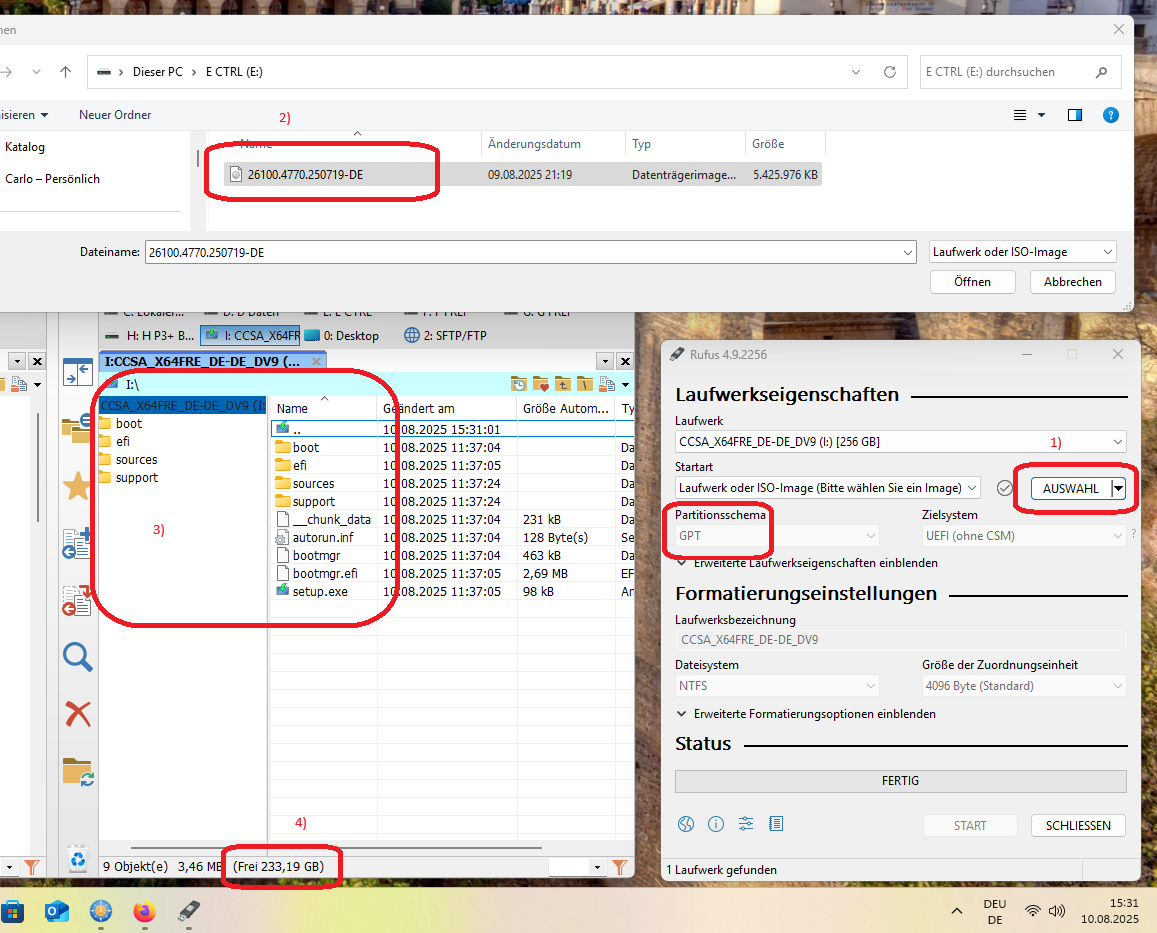
Task: Click the root folder backslash icon
Action: click(585, 384)
